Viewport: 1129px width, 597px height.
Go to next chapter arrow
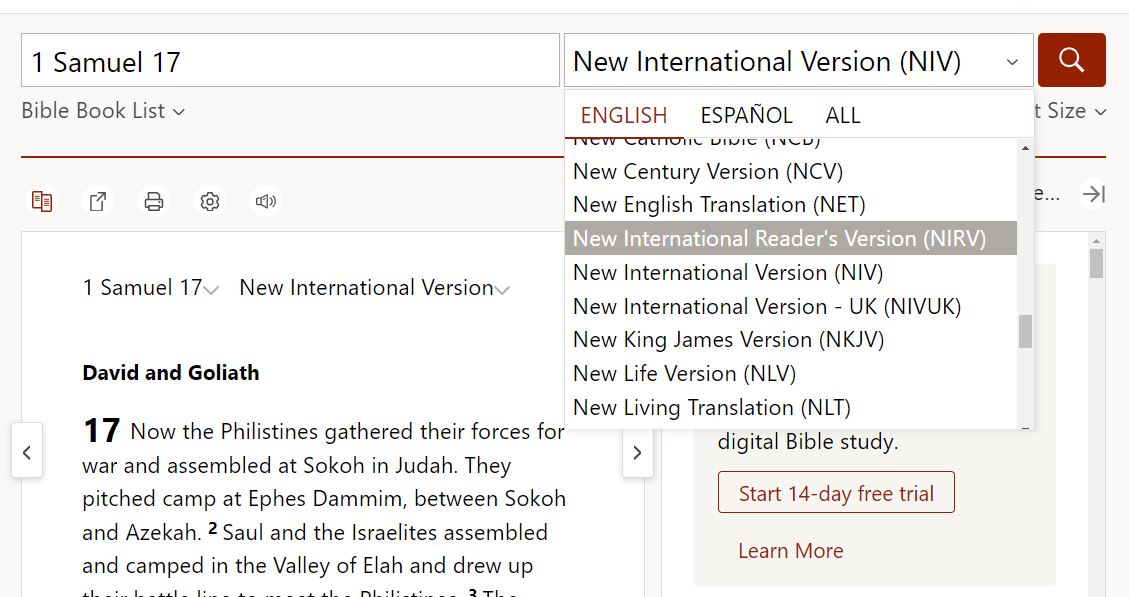tap(637, 452)
